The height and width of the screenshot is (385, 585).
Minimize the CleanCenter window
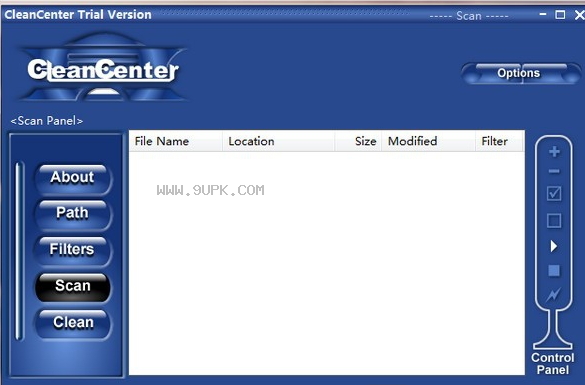click(x=543, y=15)
